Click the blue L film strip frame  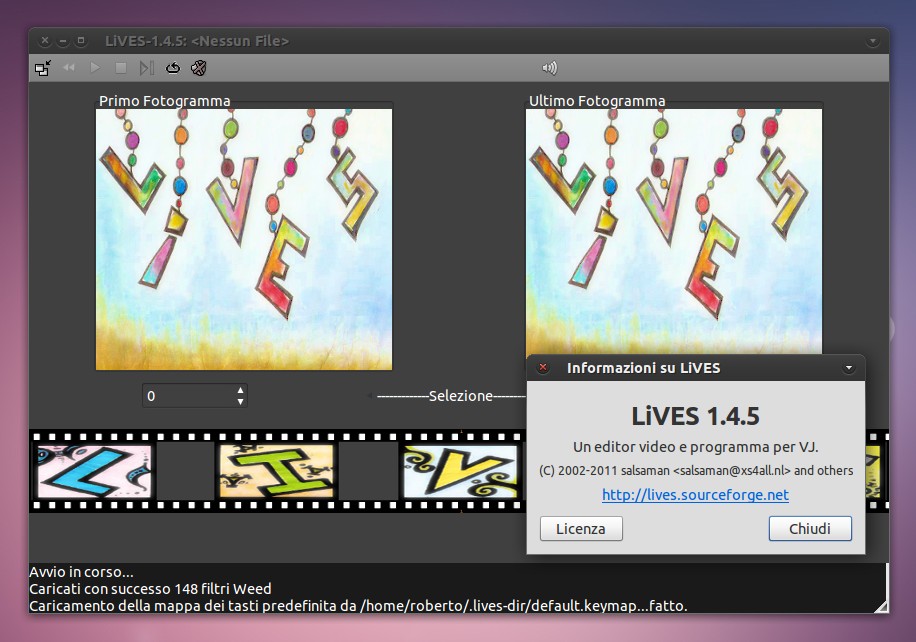(x=95, y=471)
